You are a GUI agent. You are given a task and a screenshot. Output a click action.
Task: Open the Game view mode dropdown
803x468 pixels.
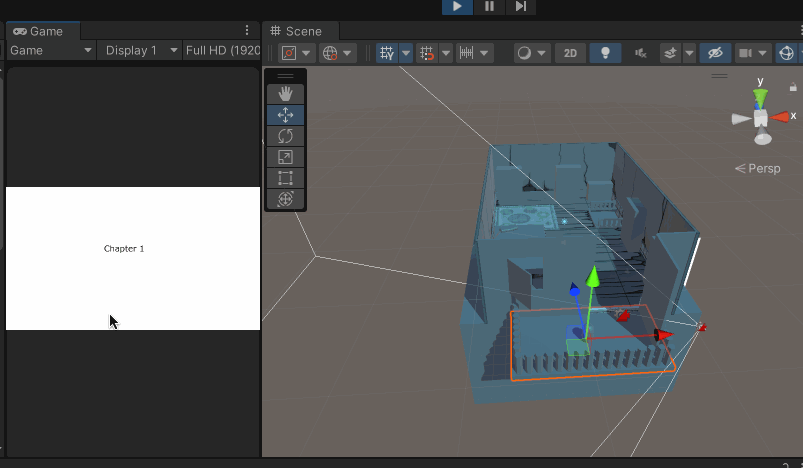coord(50,50)
